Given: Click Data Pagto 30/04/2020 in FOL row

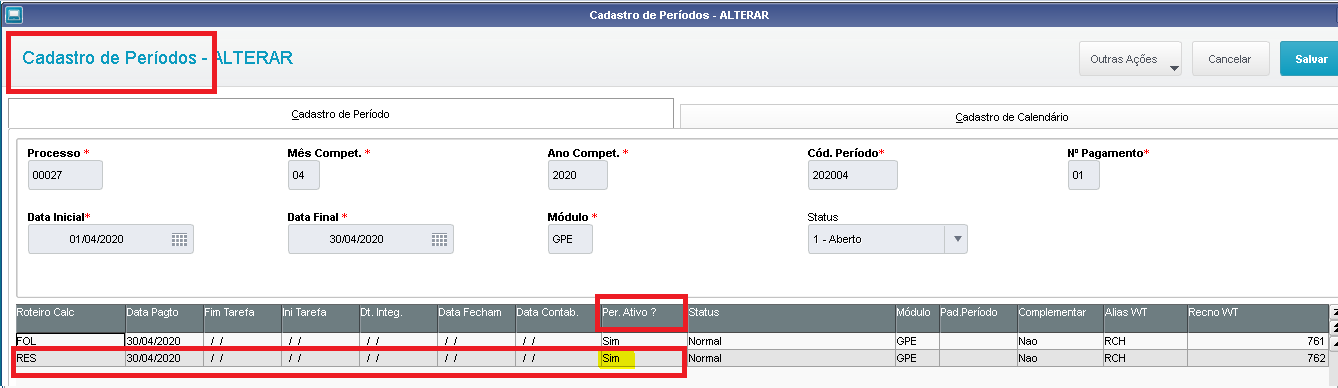Looking at the screenshot, I should (x=164, y=340).
